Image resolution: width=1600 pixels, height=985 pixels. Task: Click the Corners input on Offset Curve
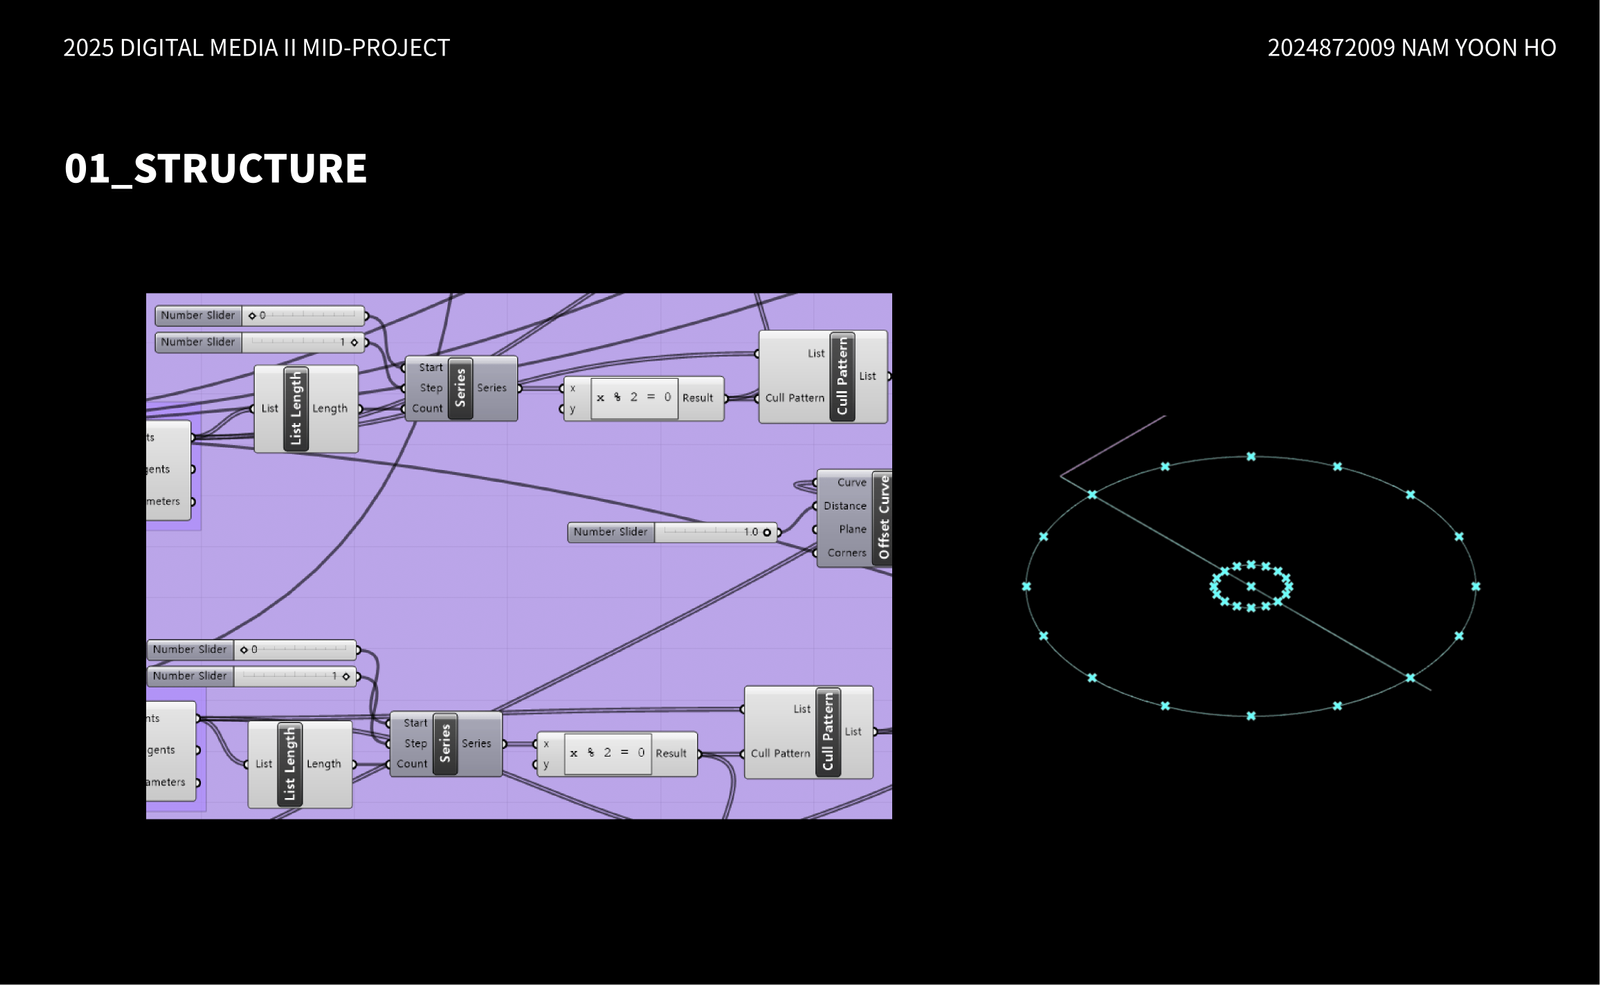846,553
